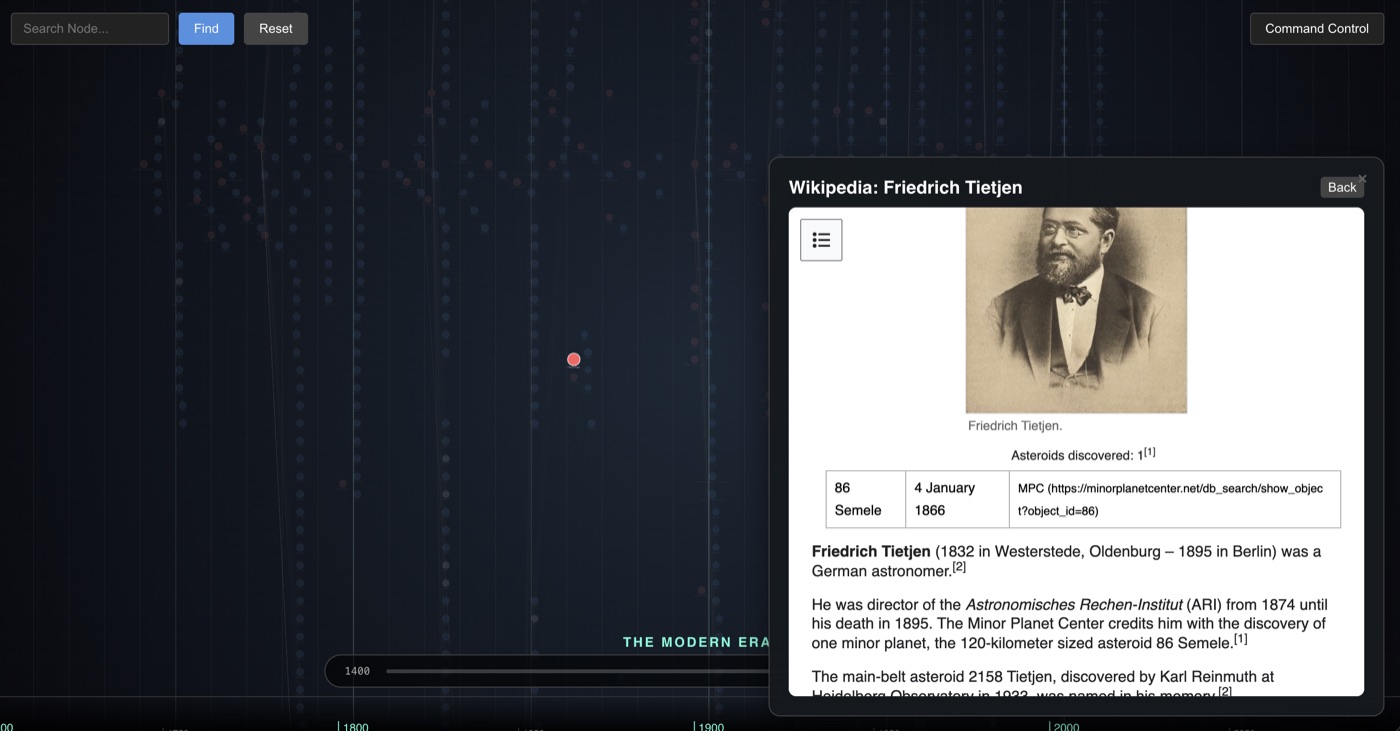Click the 'Friedrich Tietjen.' image caption
Viewport: 1400px width, 731px height.
pyautogui.click(x=1015, y=426)
